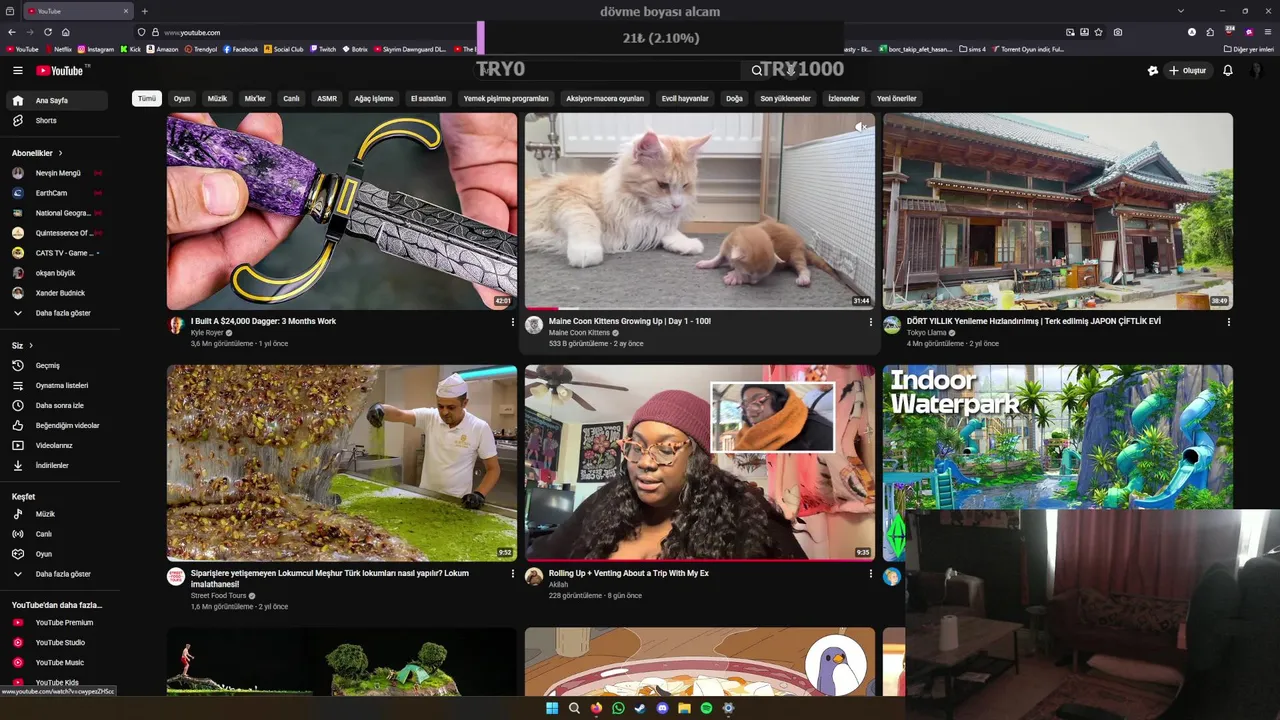The height and width of the screenshot is (720, 1280).
Task: Open Xander Budnick subscription channel
Action: [x=56, y=293]
